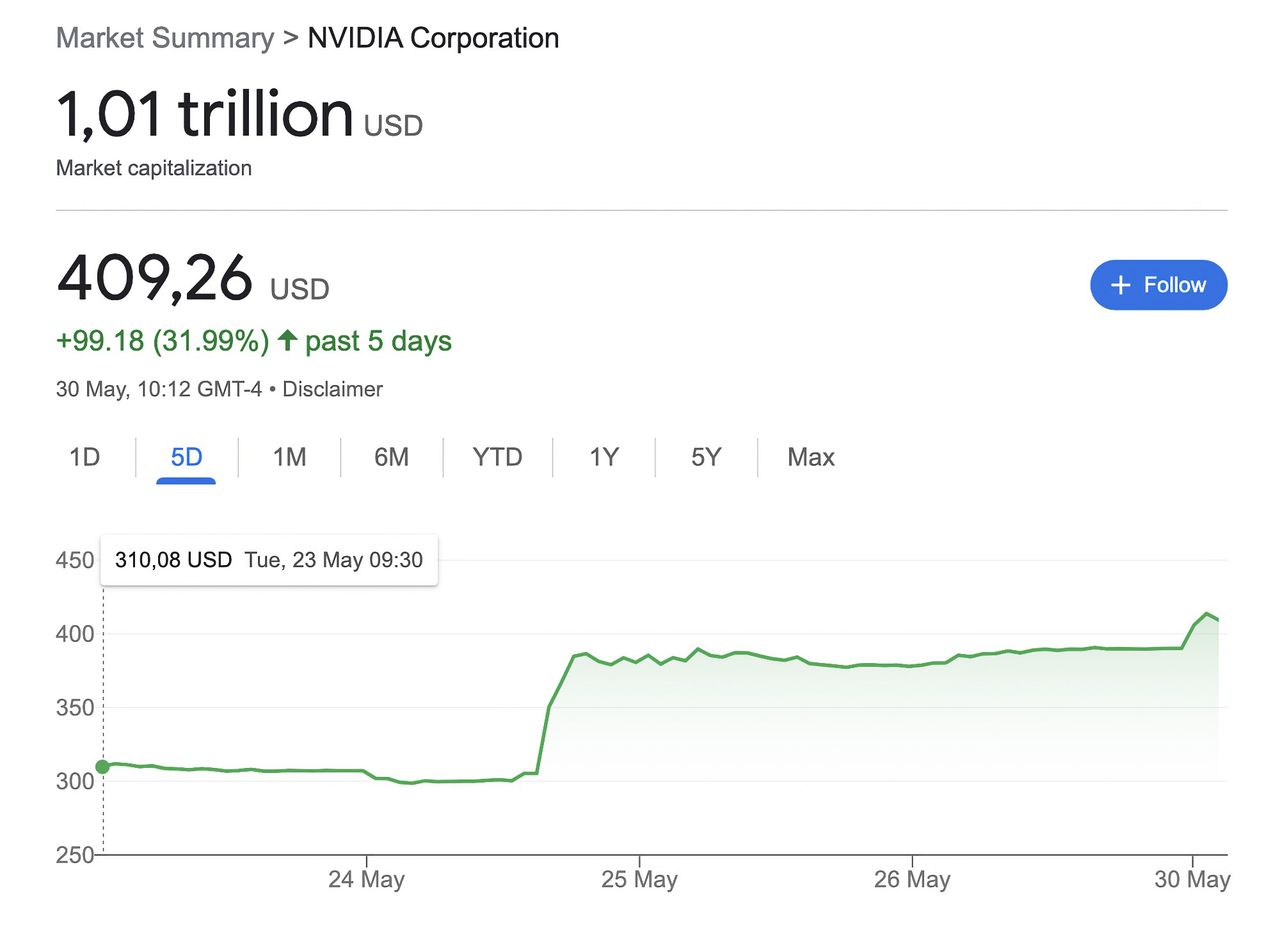Screen dimensions: 1280x926
Task: View the 5Y price chart
Action: click(706, 457)
